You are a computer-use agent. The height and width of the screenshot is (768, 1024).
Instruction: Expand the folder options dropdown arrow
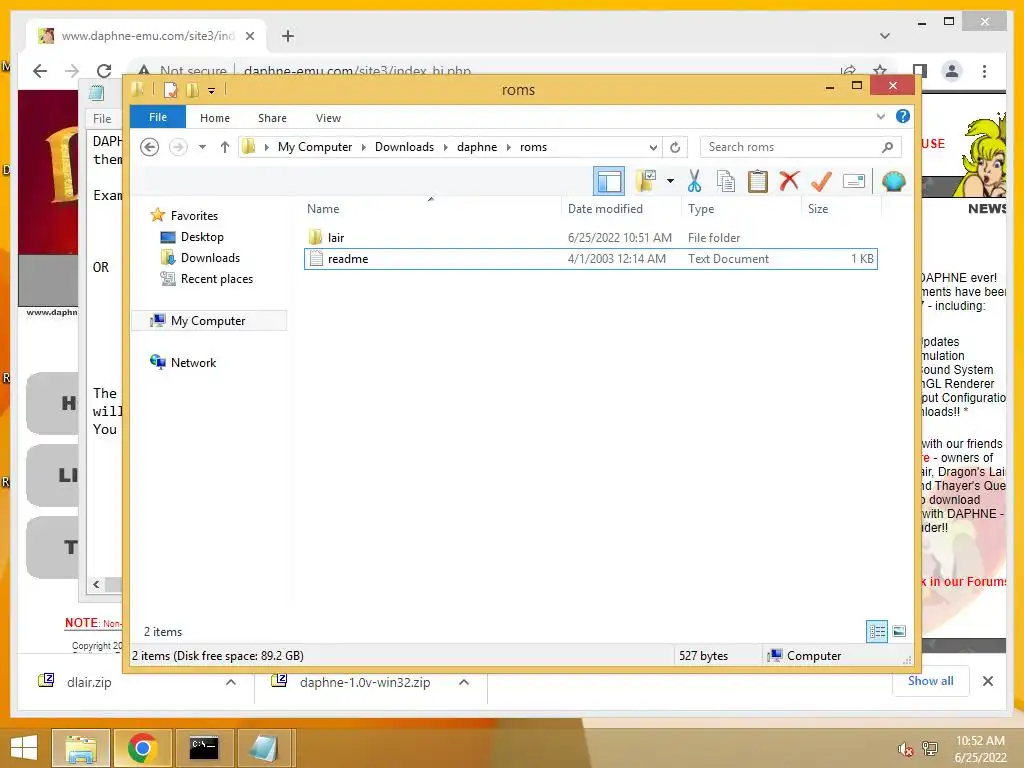click(670, 181)
